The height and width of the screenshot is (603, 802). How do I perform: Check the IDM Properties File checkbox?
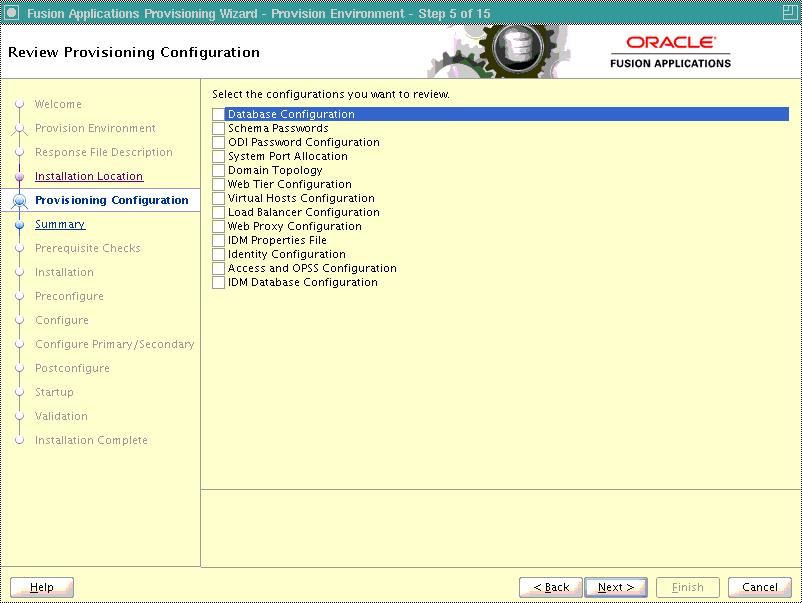coord(218,240)
